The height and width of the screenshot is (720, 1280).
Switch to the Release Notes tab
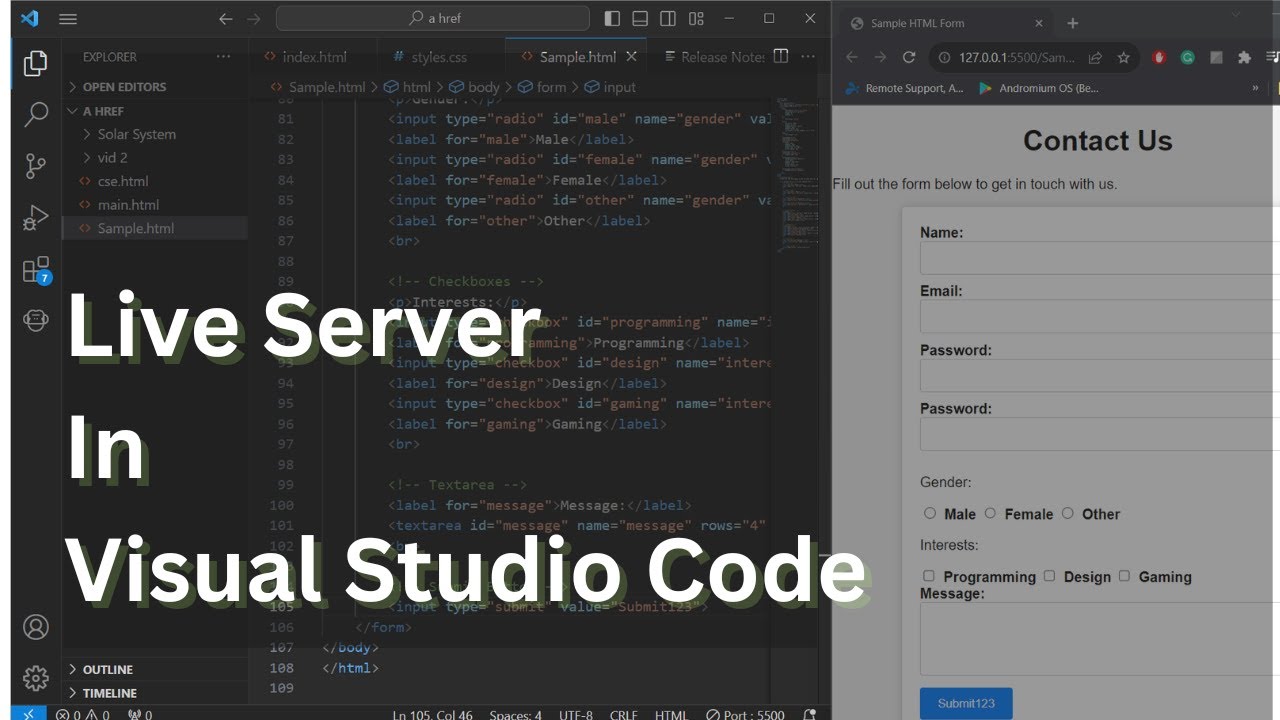[x=713, y=57]
